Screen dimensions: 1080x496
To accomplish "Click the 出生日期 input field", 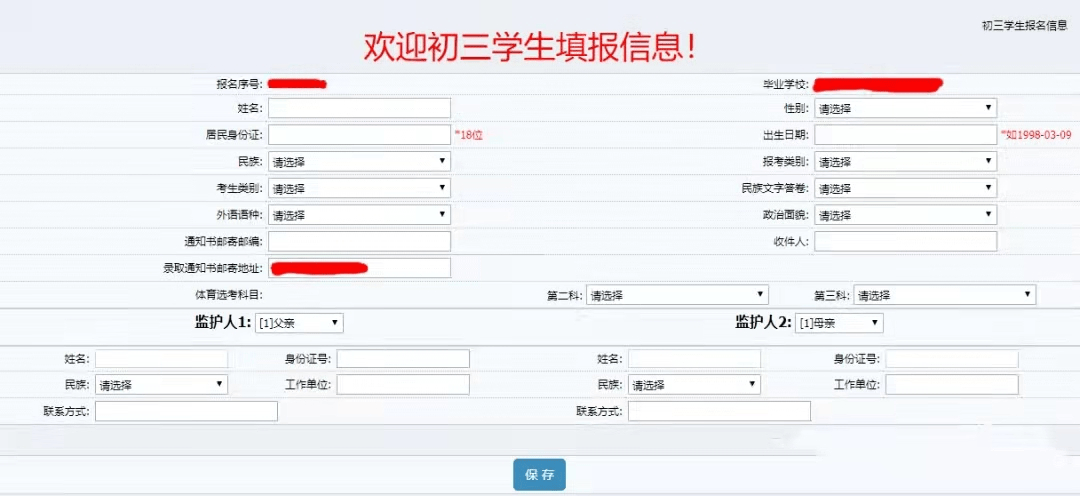I will tap(905, 134).
